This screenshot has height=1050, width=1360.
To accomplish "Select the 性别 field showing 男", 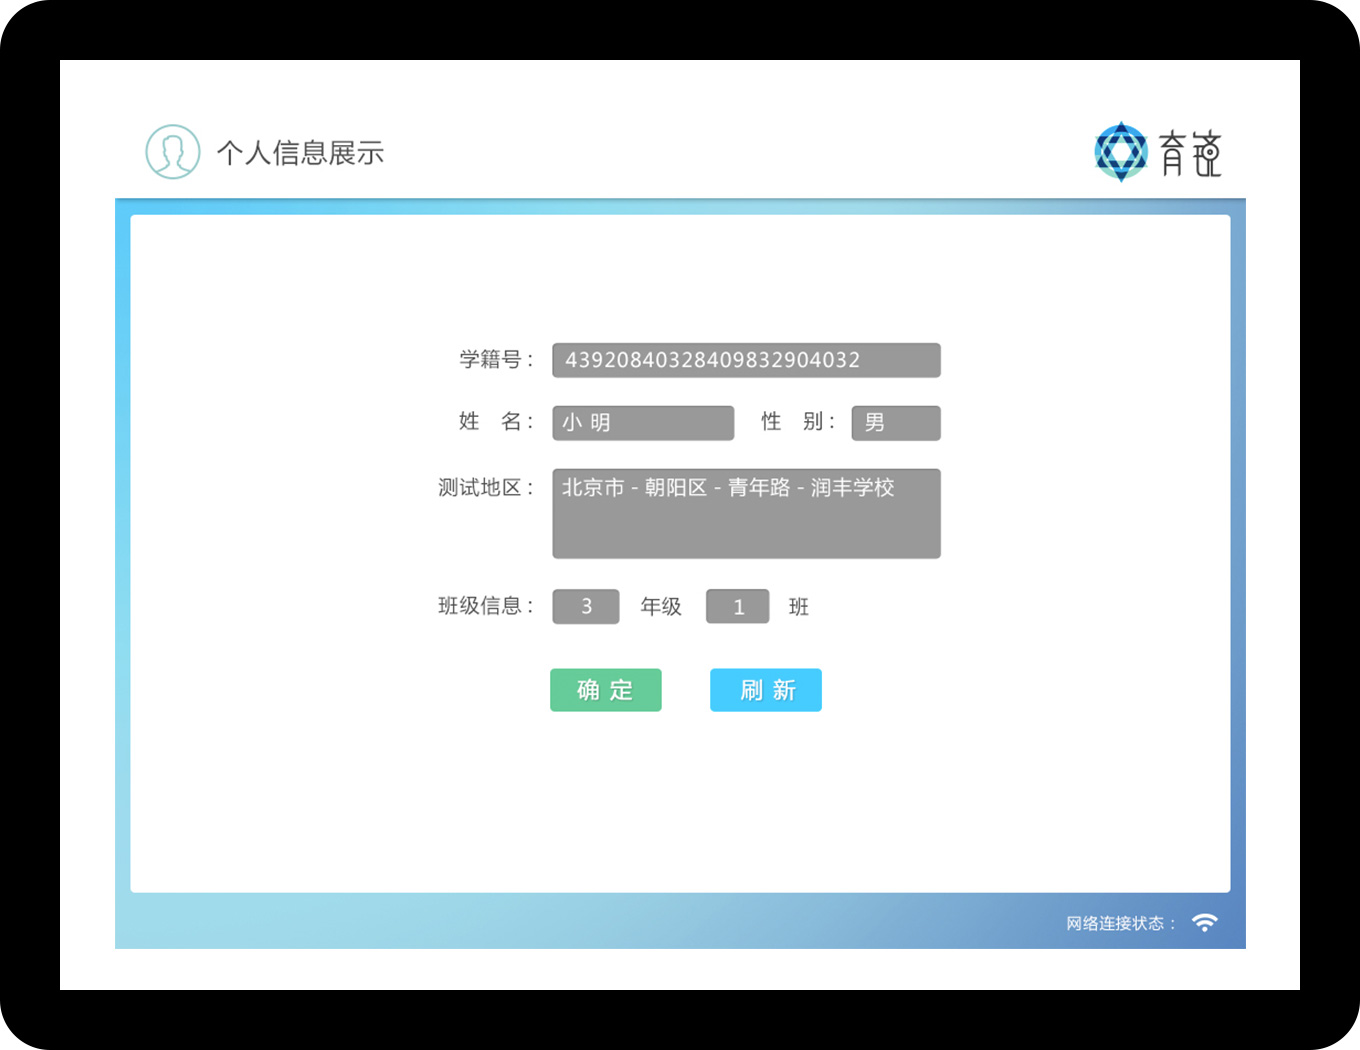I will (x=895, y=423).
